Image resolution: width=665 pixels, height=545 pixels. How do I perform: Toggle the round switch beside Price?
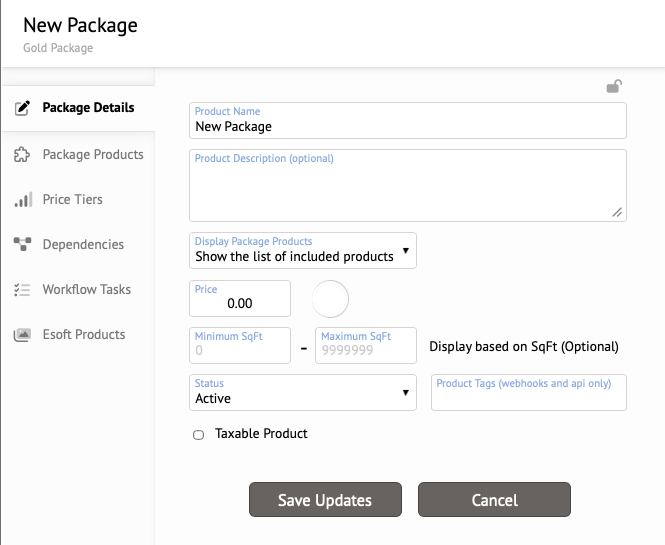(x=330, y=299)
